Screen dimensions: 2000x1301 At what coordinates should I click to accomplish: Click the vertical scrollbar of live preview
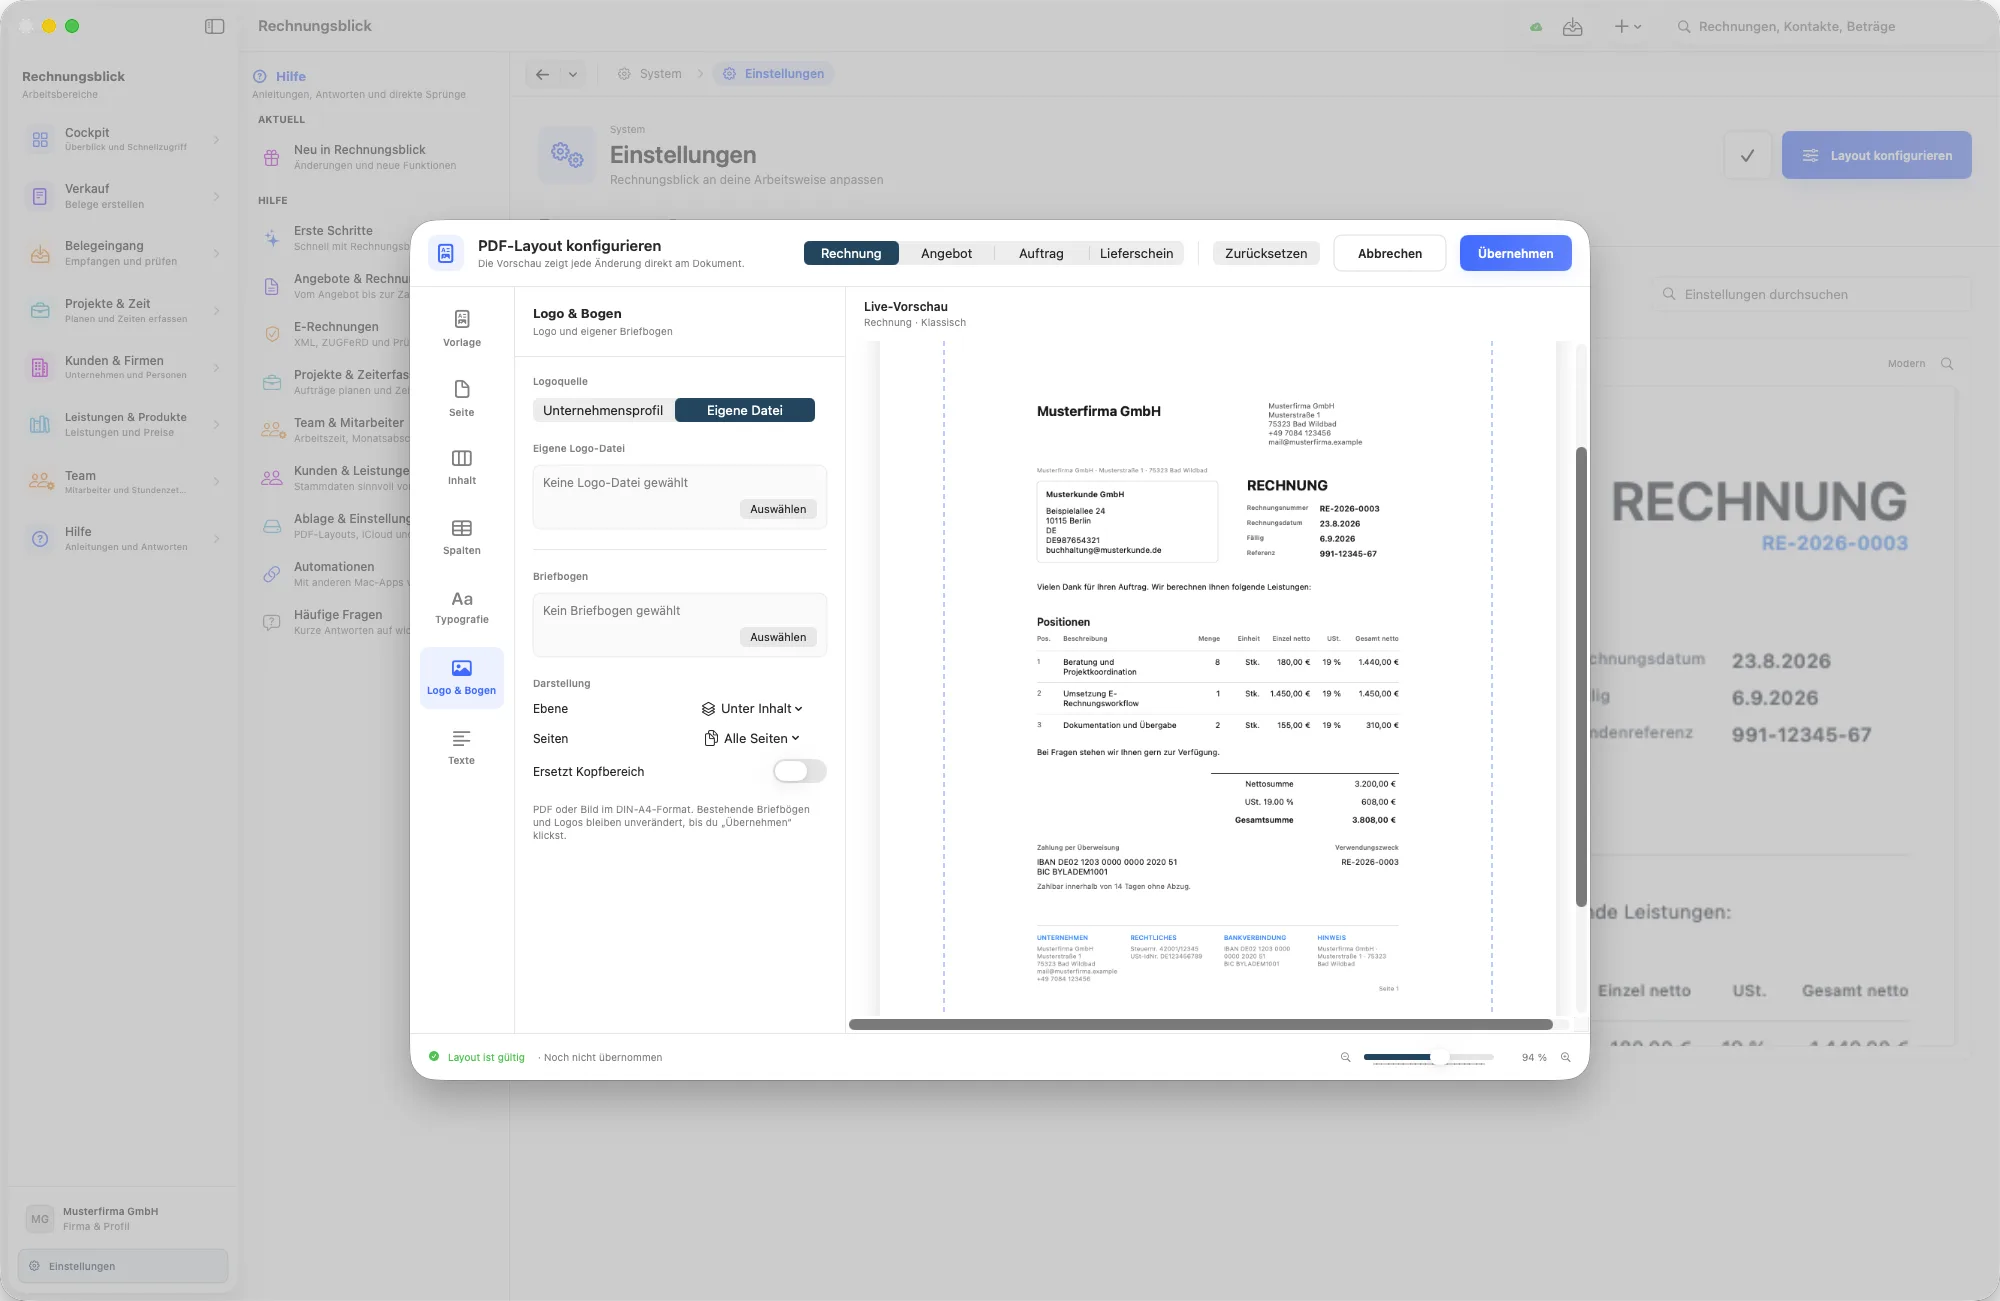pyautogui.click(x=1581, y=677)
